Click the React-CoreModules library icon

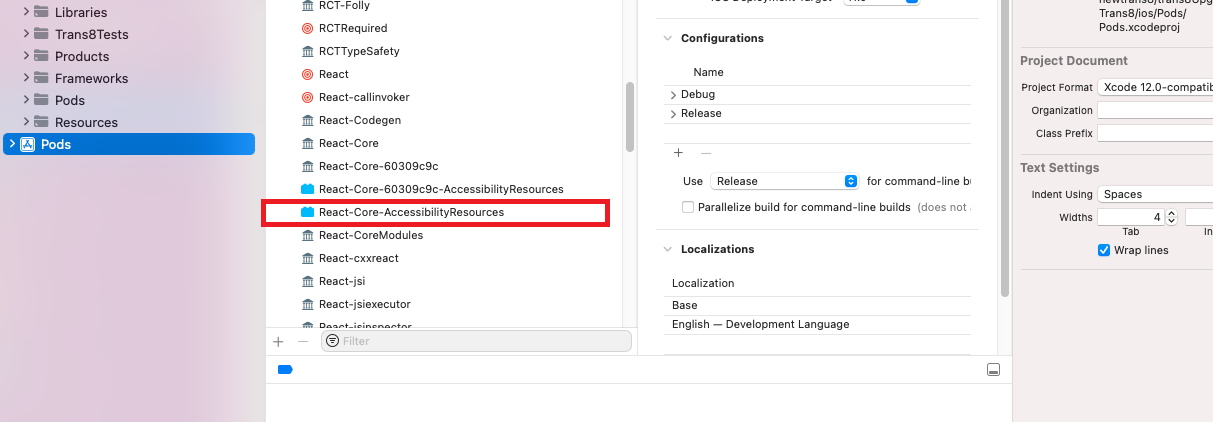point(308,235)
